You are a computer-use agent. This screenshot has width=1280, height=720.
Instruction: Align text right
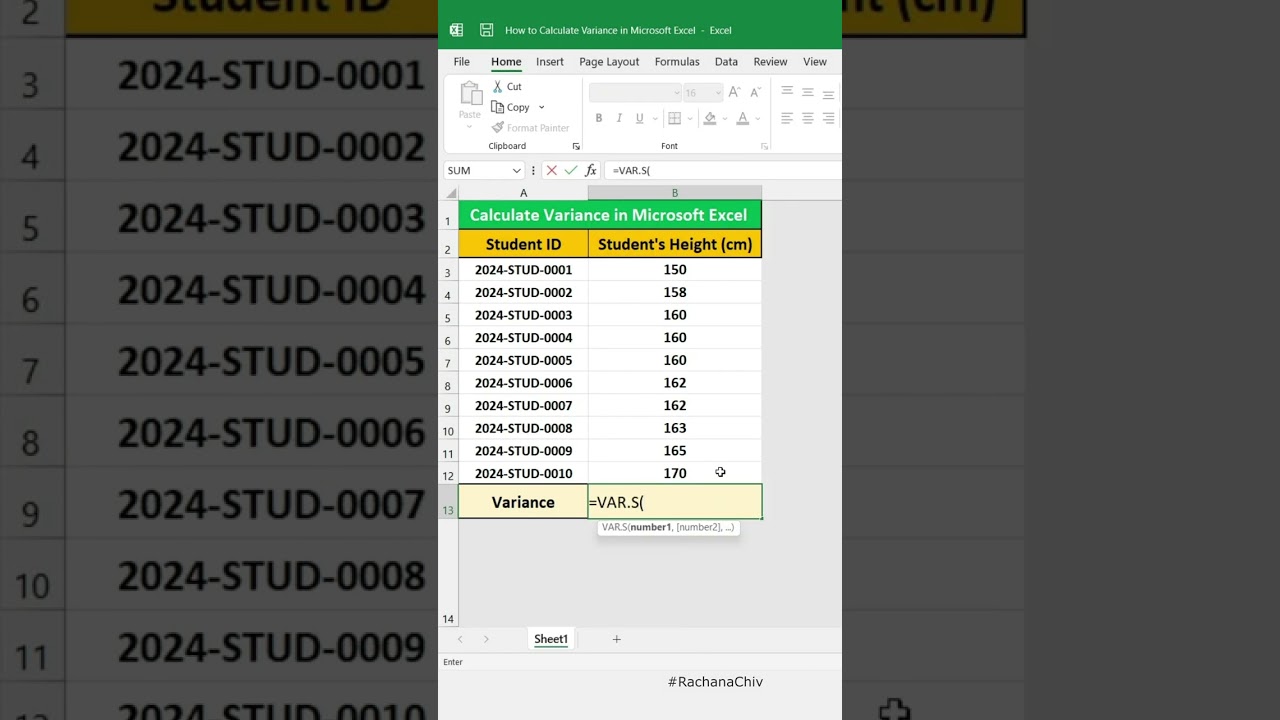828,118
